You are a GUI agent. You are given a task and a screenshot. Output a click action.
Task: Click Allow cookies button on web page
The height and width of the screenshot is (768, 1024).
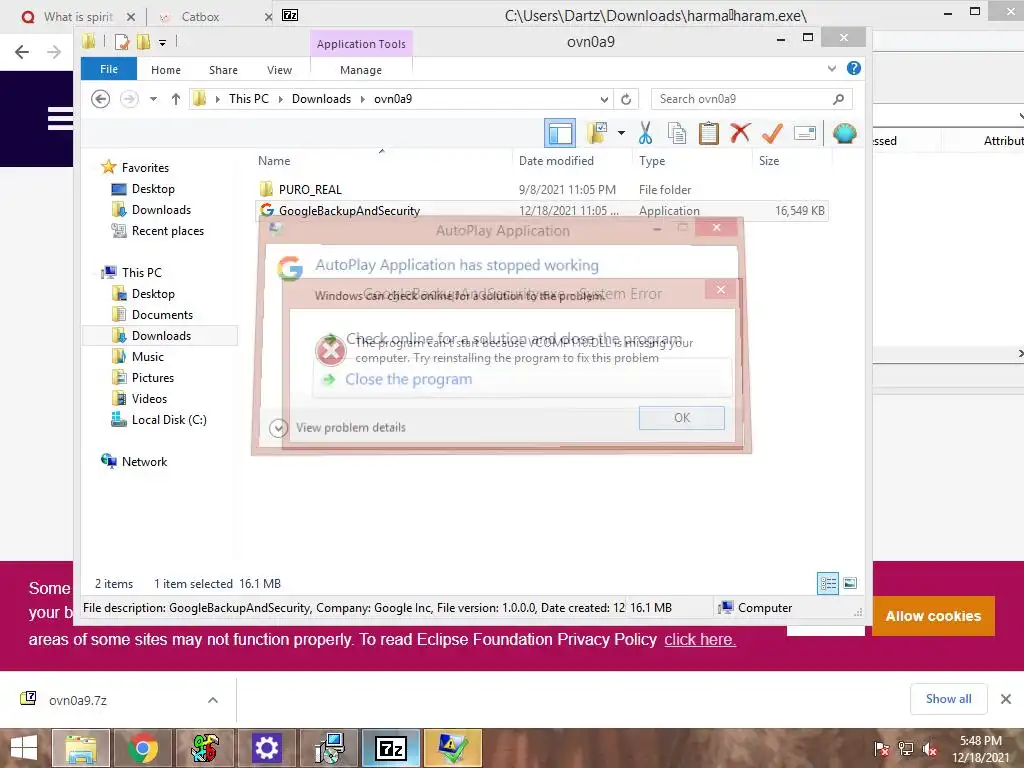933,616
